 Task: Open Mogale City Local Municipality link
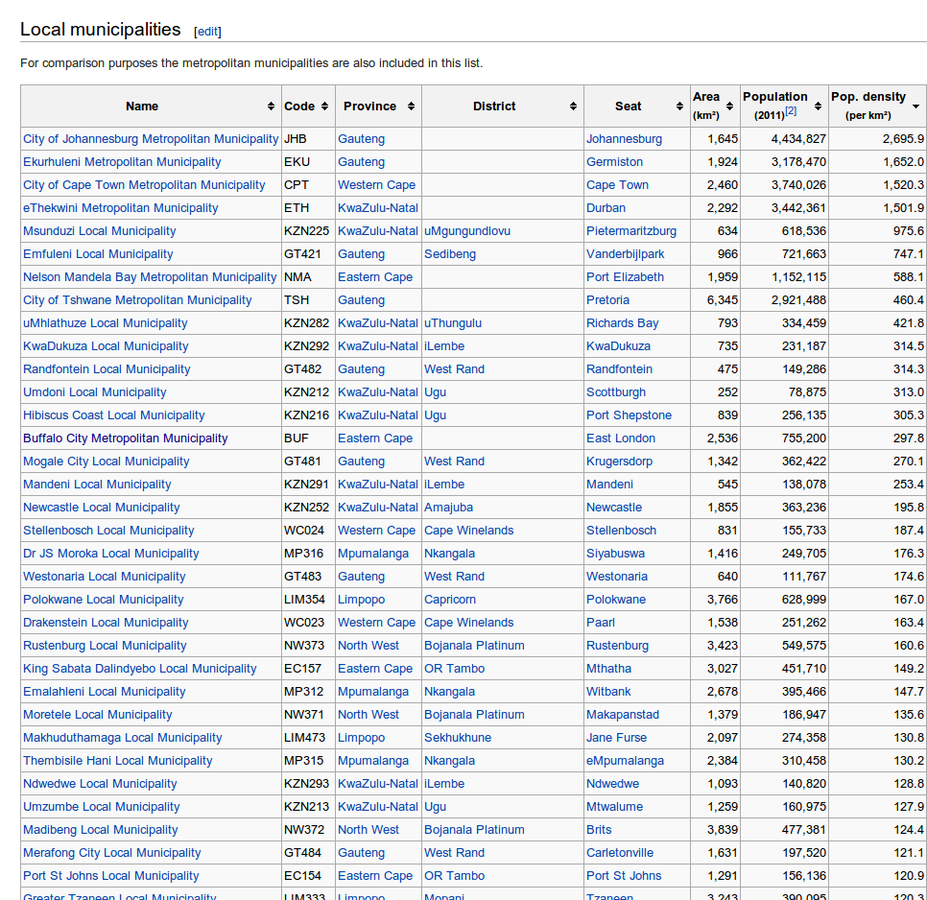[106, 462]
